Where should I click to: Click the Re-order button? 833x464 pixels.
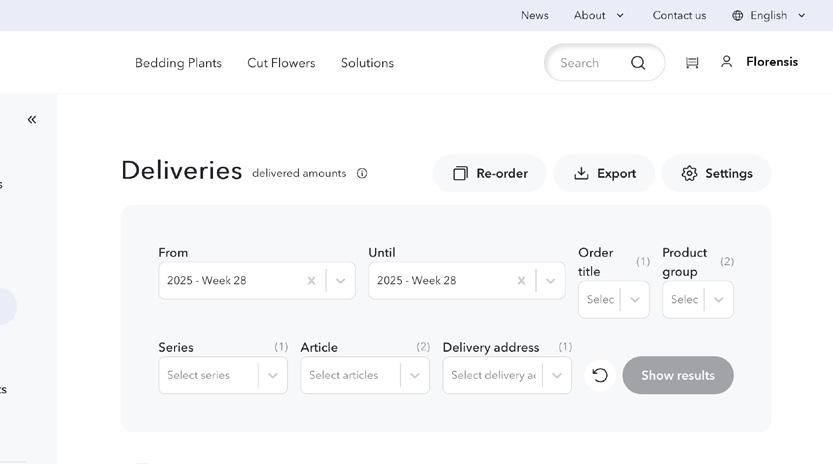tap(490, 173)
